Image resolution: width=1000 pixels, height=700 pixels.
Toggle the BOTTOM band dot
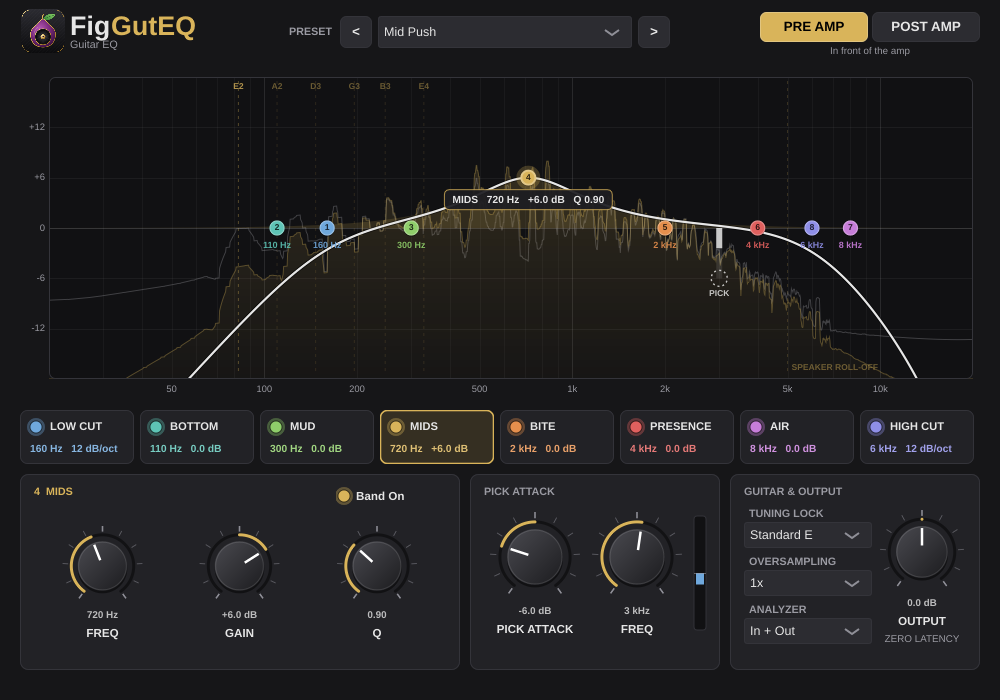[x=156, y=427]
